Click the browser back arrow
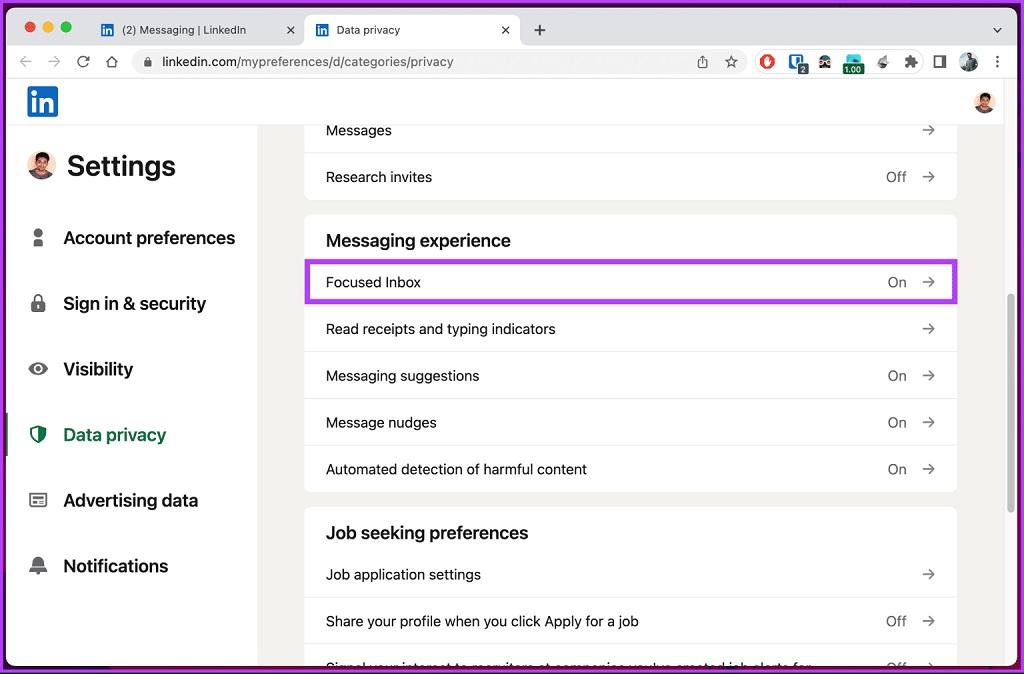This screenshot has height=674, width=1024. point(25,62)
